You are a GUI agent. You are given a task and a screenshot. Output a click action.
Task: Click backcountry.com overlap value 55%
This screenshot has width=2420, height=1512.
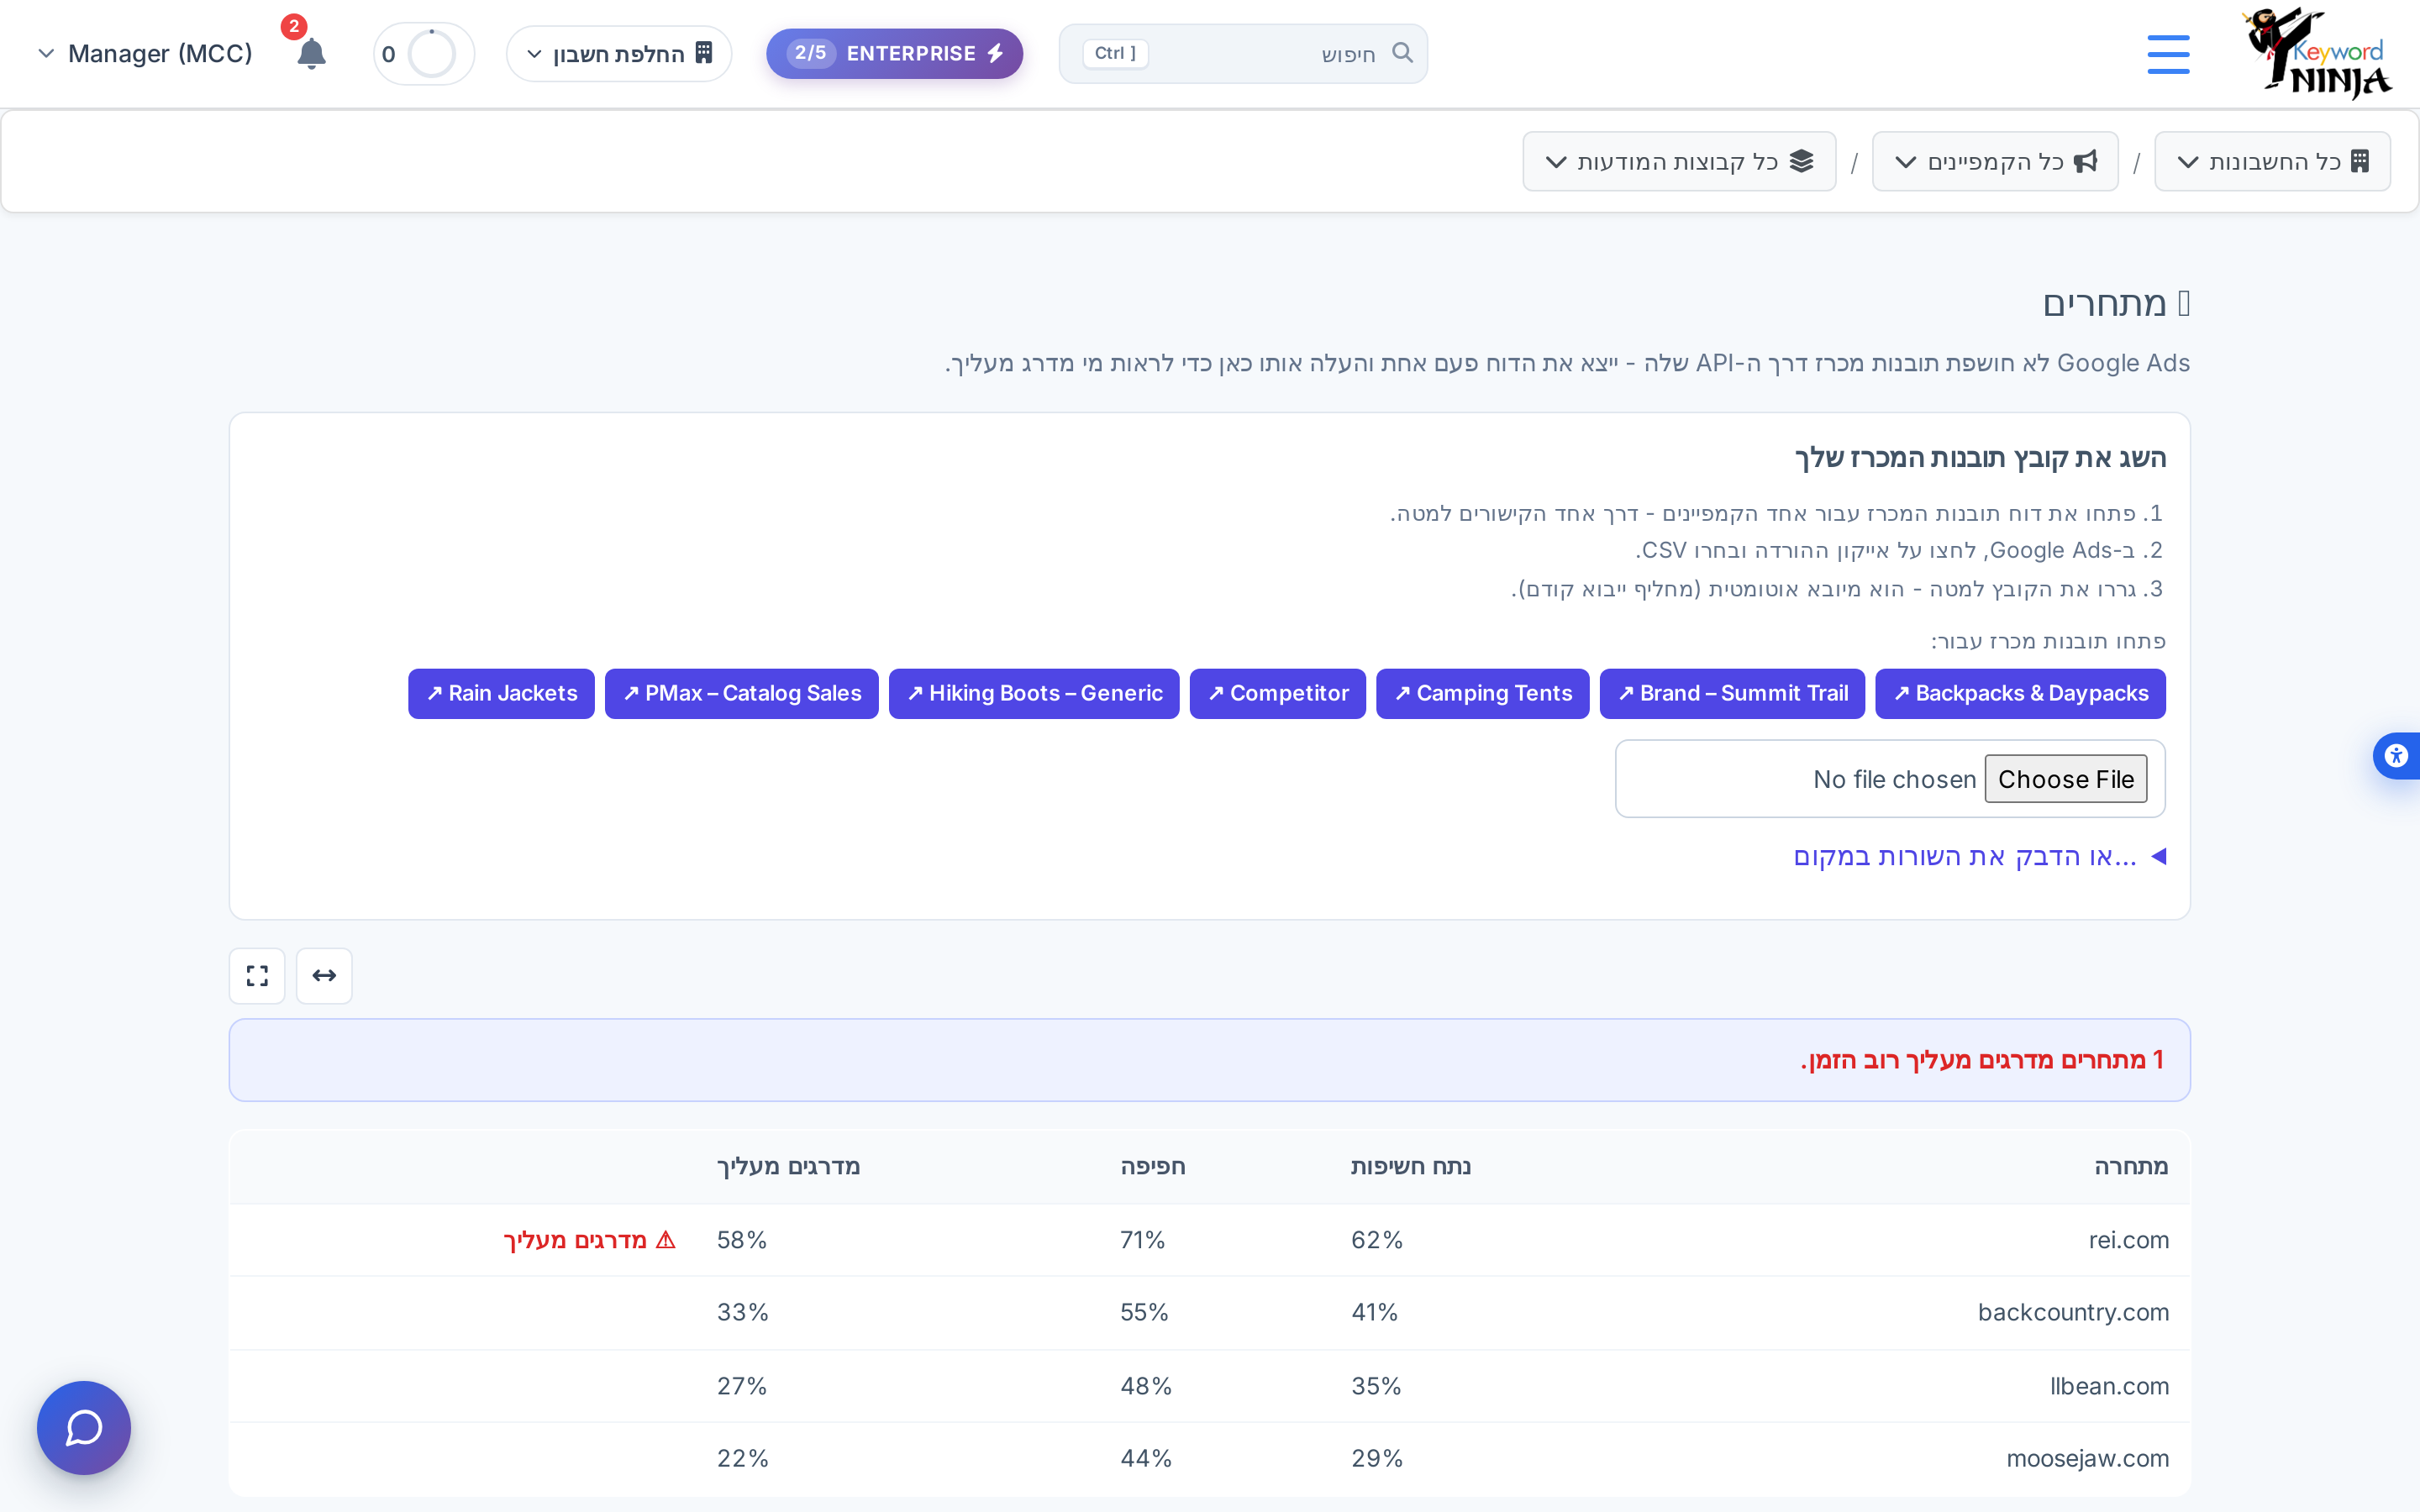[x=1144, y=1312]
